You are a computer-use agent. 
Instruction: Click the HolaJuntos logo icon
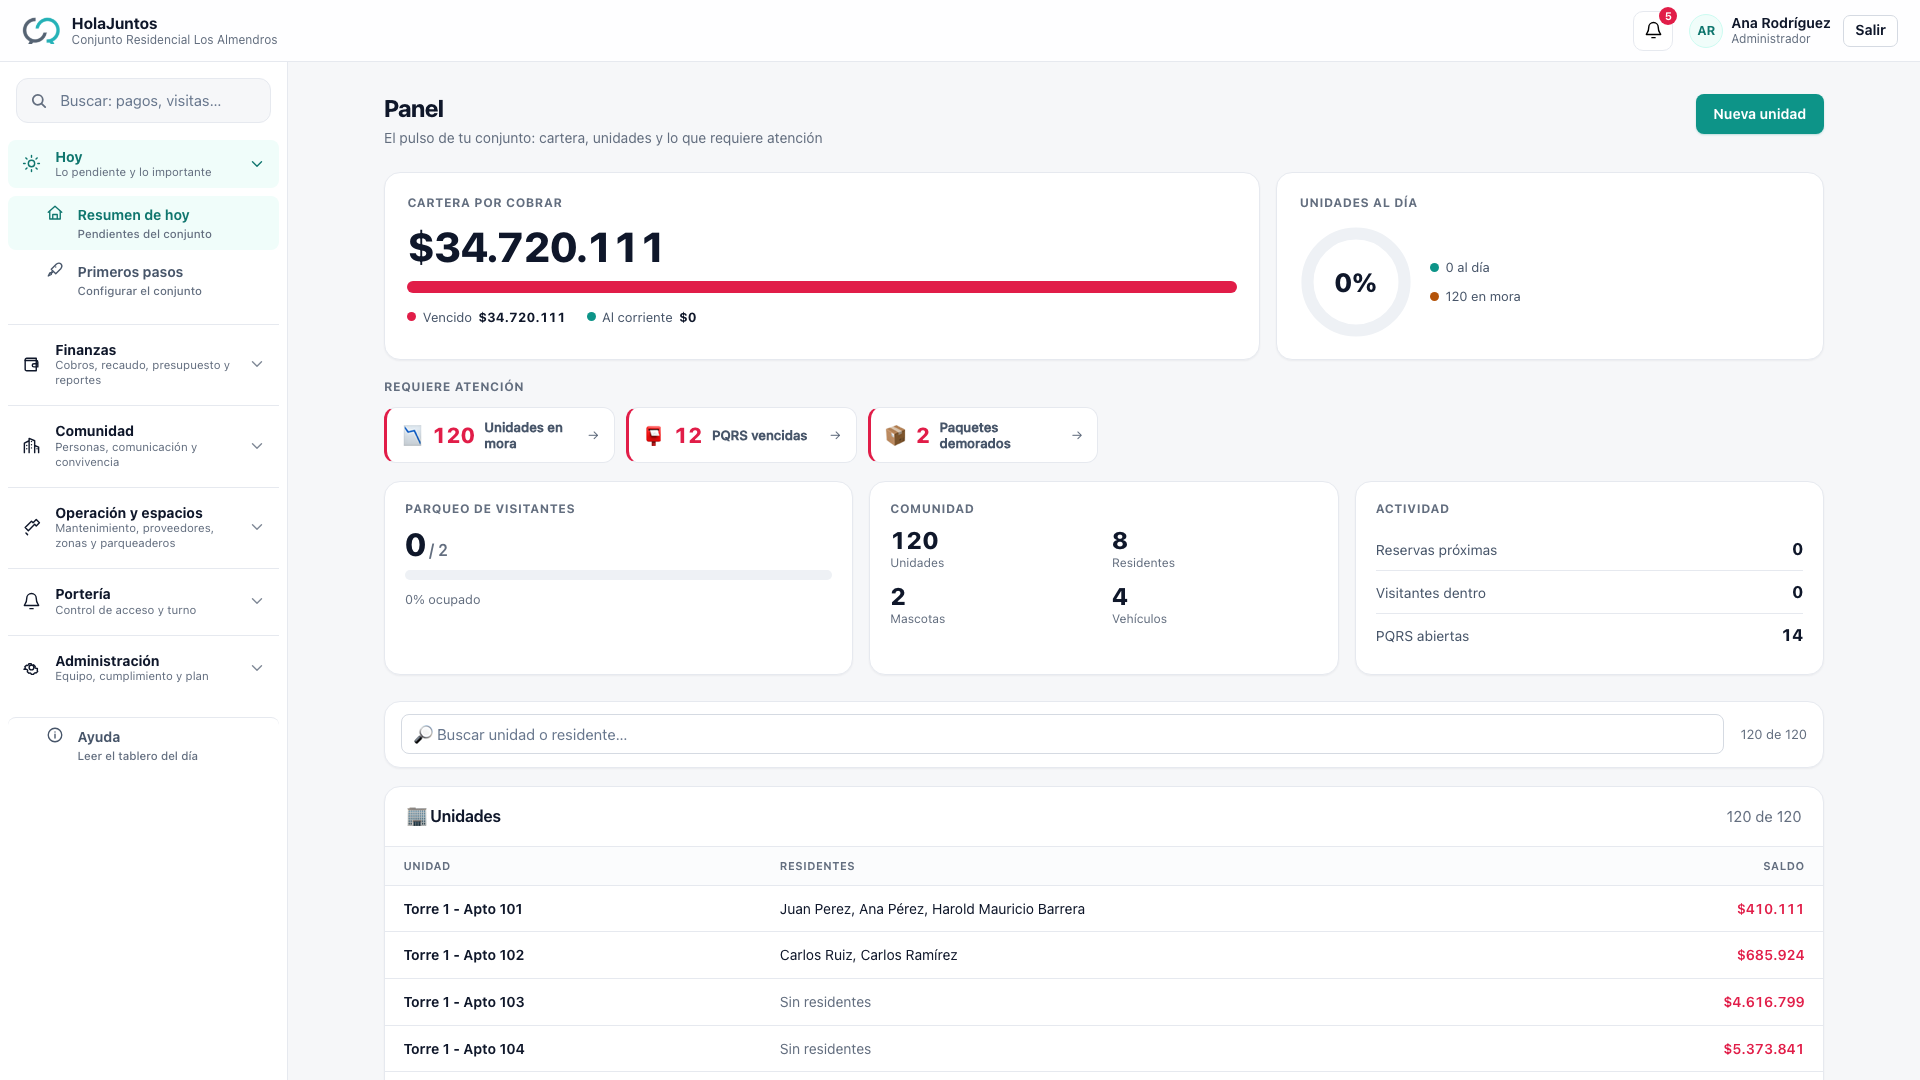(x=41, y=31)
